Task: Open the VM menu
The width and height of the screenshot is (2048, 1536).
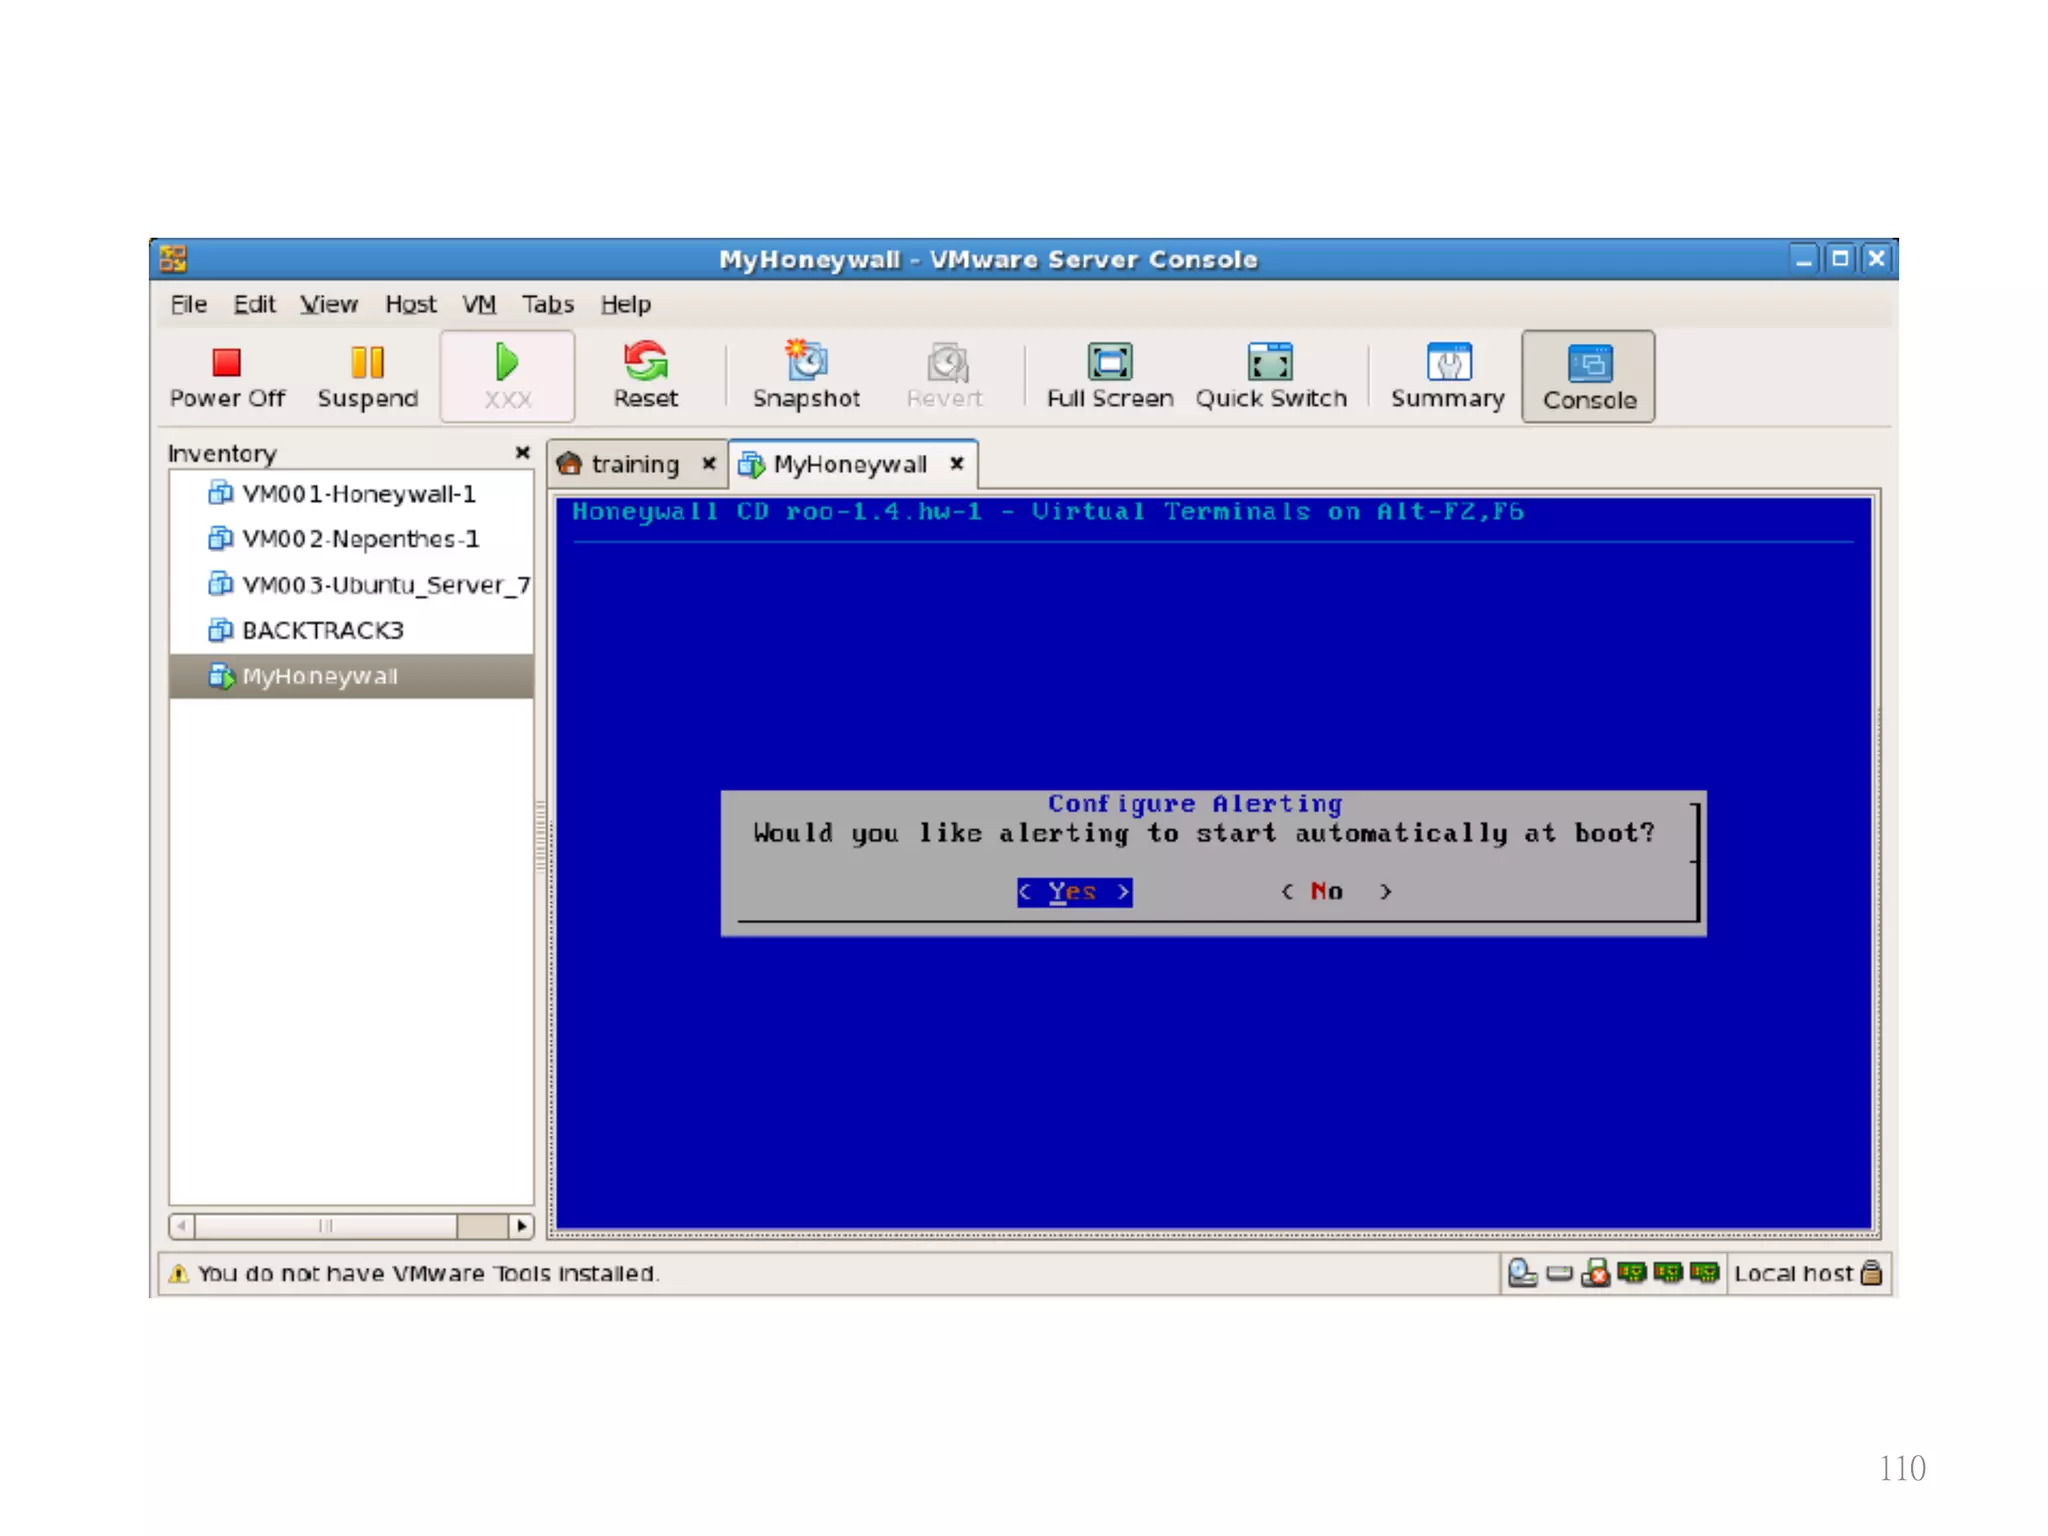Action: [x=479, y=304]
